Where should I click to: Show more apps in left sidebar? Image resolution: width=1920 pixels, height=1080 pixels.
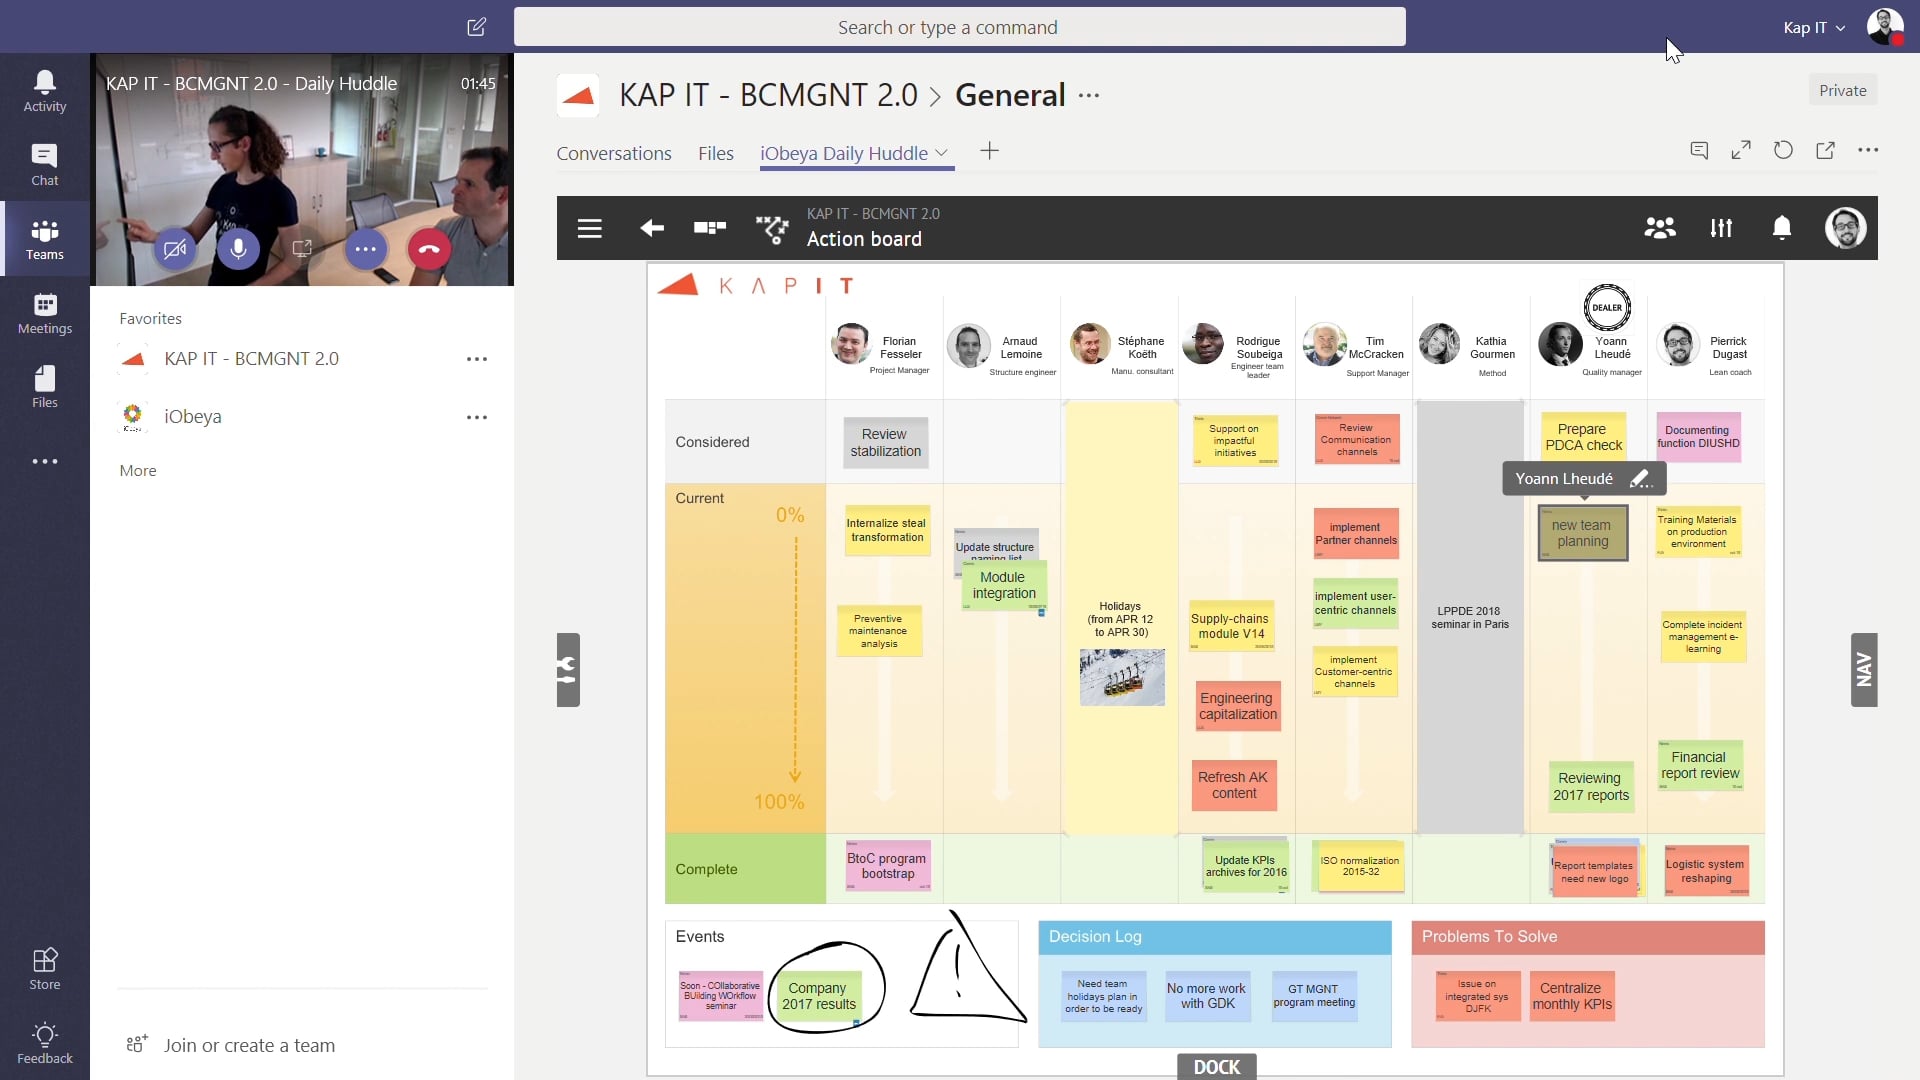45,461
